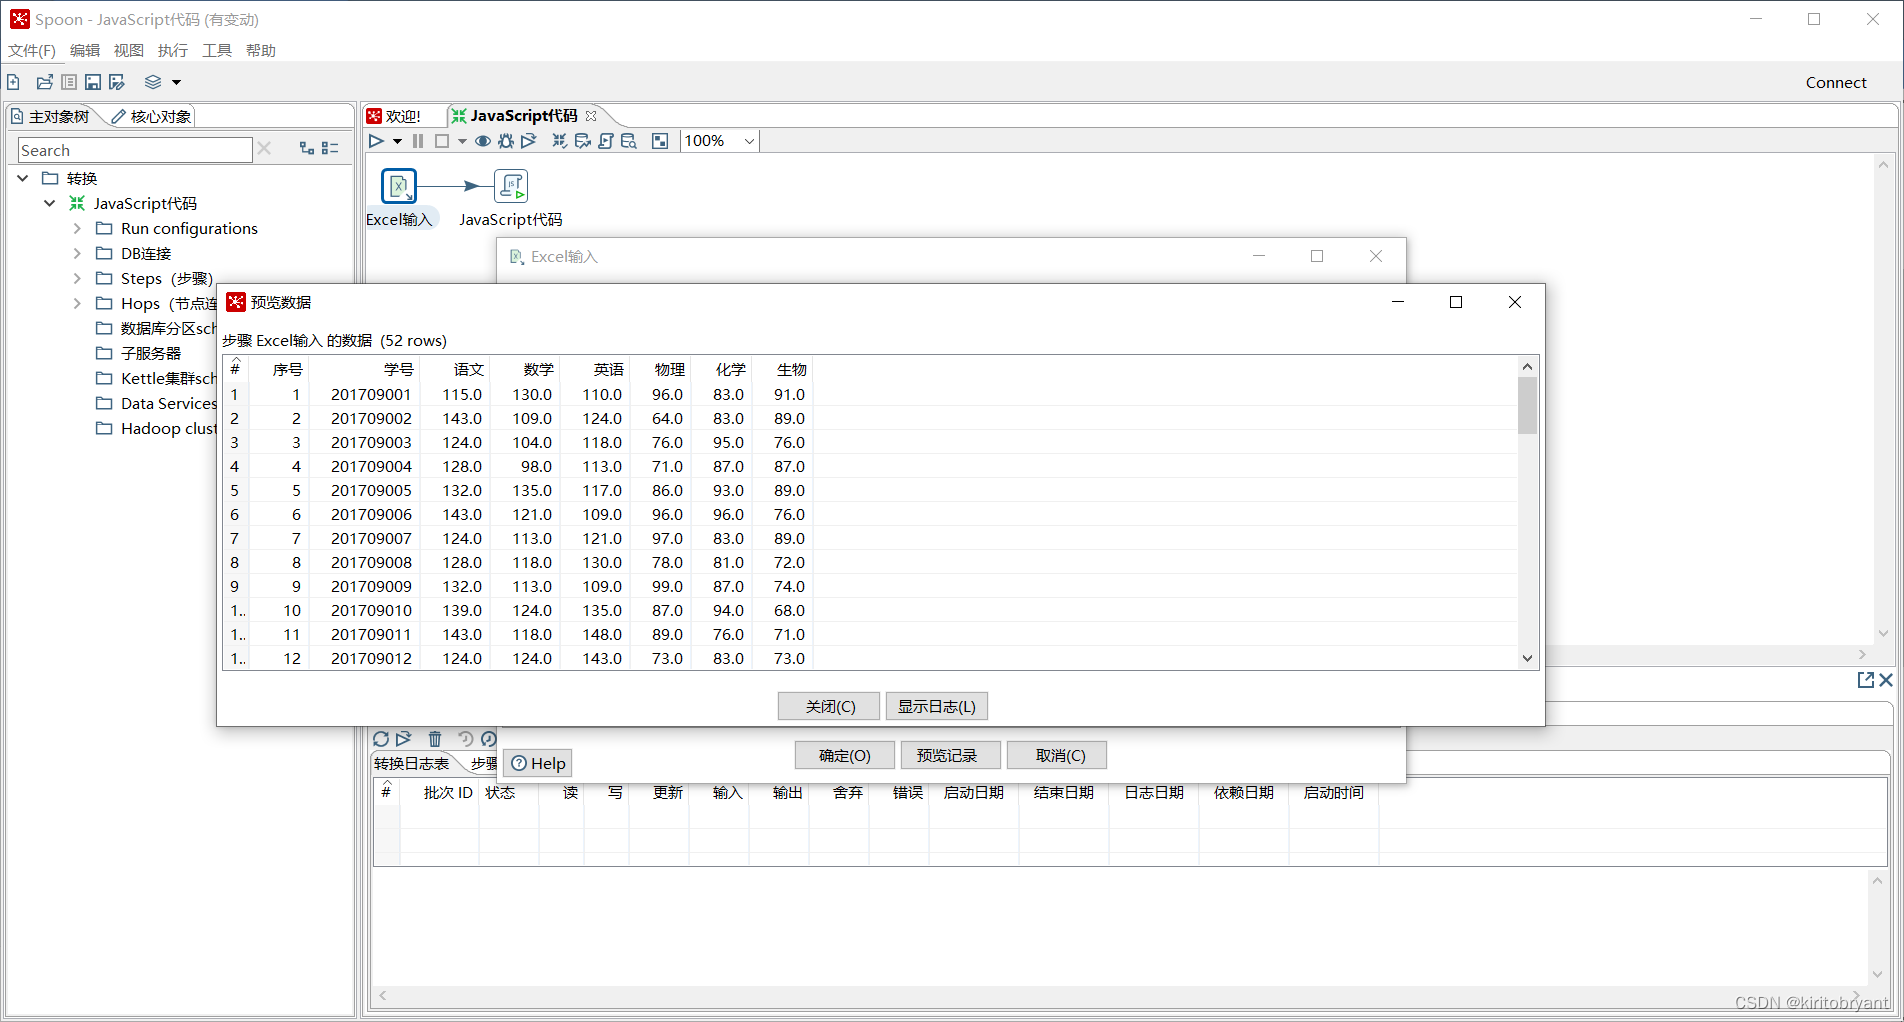
Task: Run the transformation with the Play icon
Action: tap(376, 141)
